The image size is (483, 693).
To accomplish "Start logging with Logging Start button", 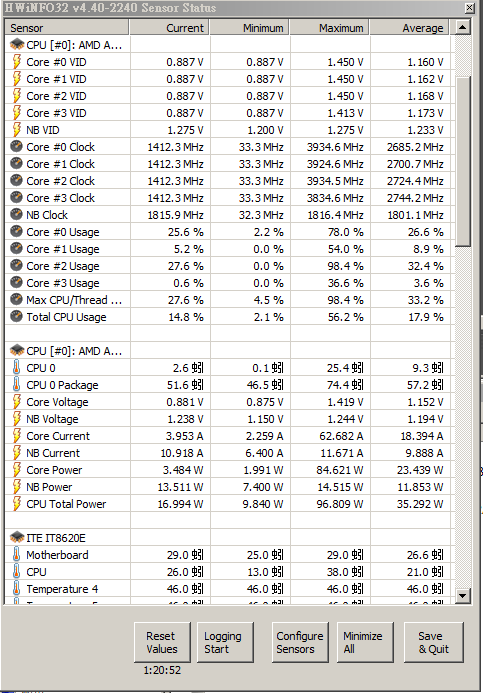I will point(225,642).
